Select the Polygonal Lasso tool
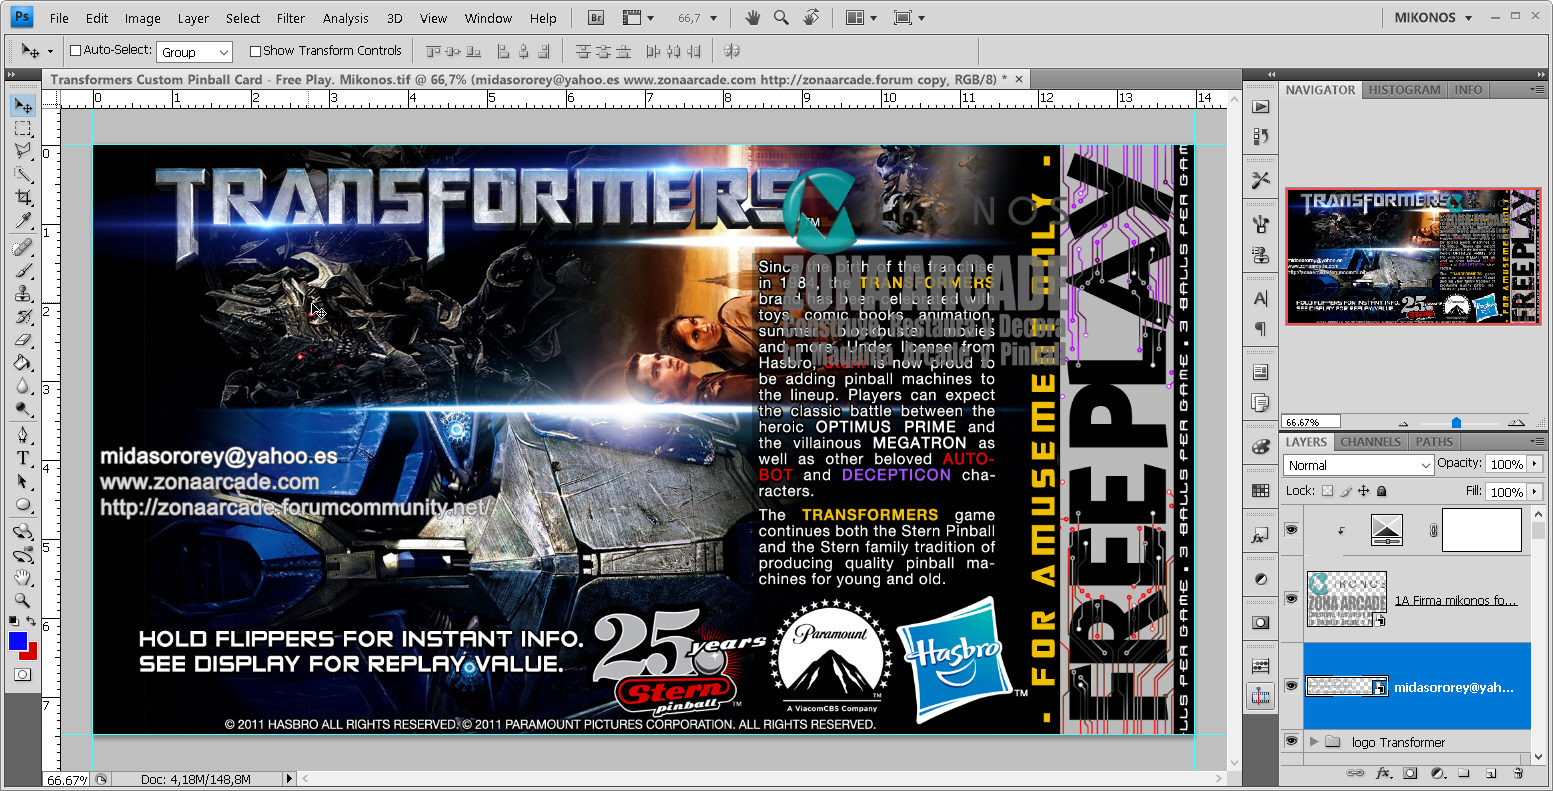1553x791 pixels. (x=23, y=151)
